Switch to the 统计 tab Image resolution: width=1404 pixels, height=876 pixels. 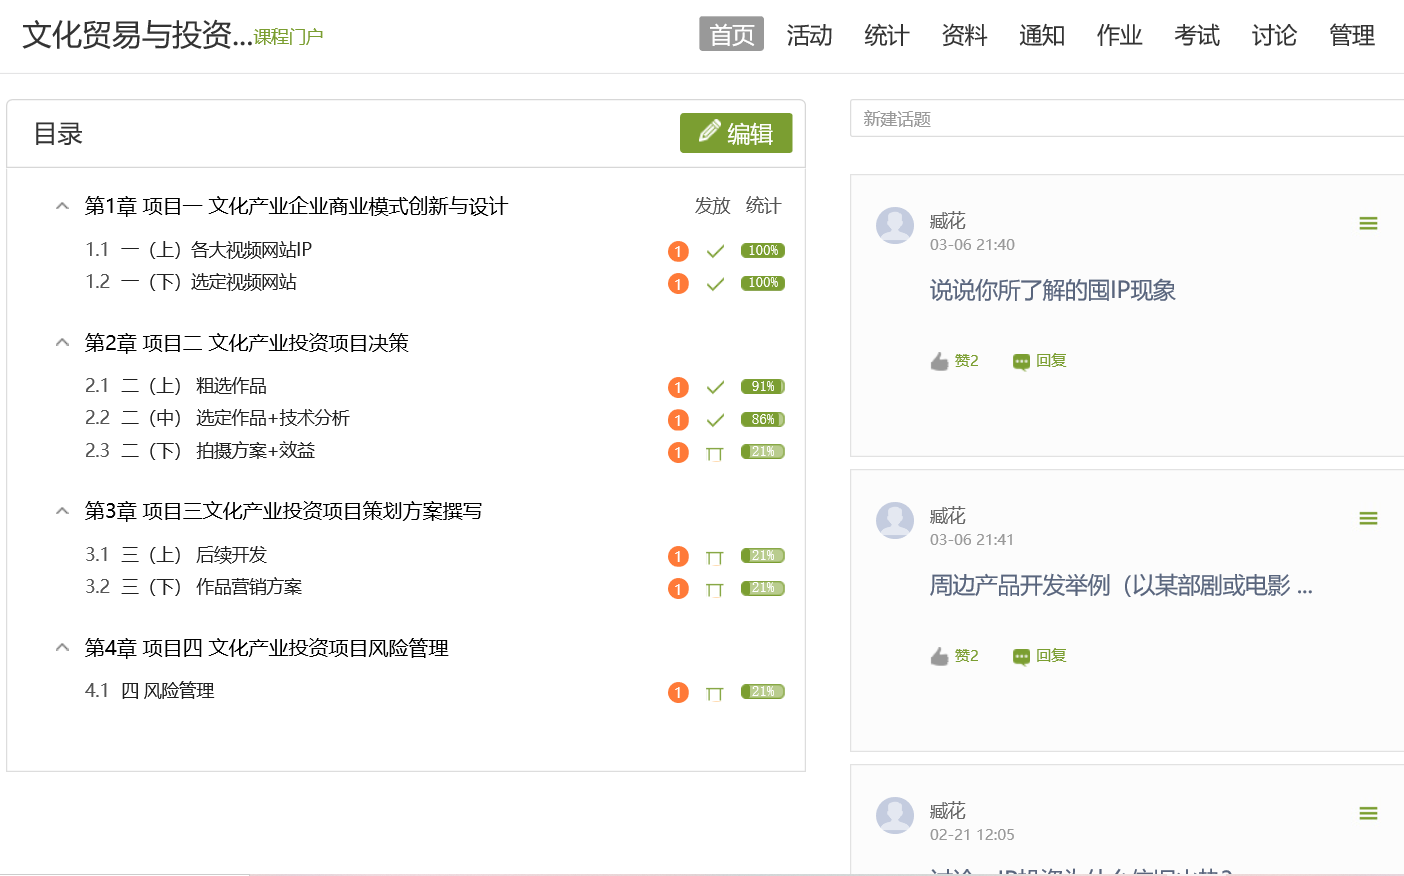point(886,35)
